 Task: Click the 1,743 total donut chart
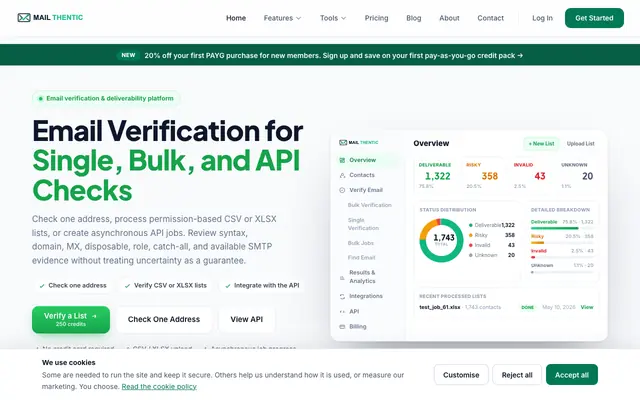441,240
